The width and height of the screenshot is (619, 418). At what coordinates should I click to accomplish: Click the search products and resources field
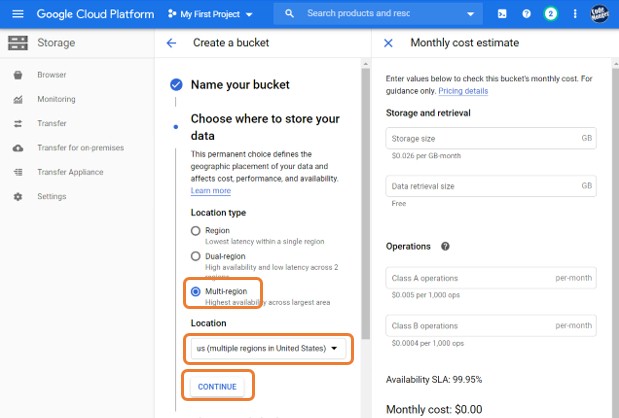tap(379, 13)
